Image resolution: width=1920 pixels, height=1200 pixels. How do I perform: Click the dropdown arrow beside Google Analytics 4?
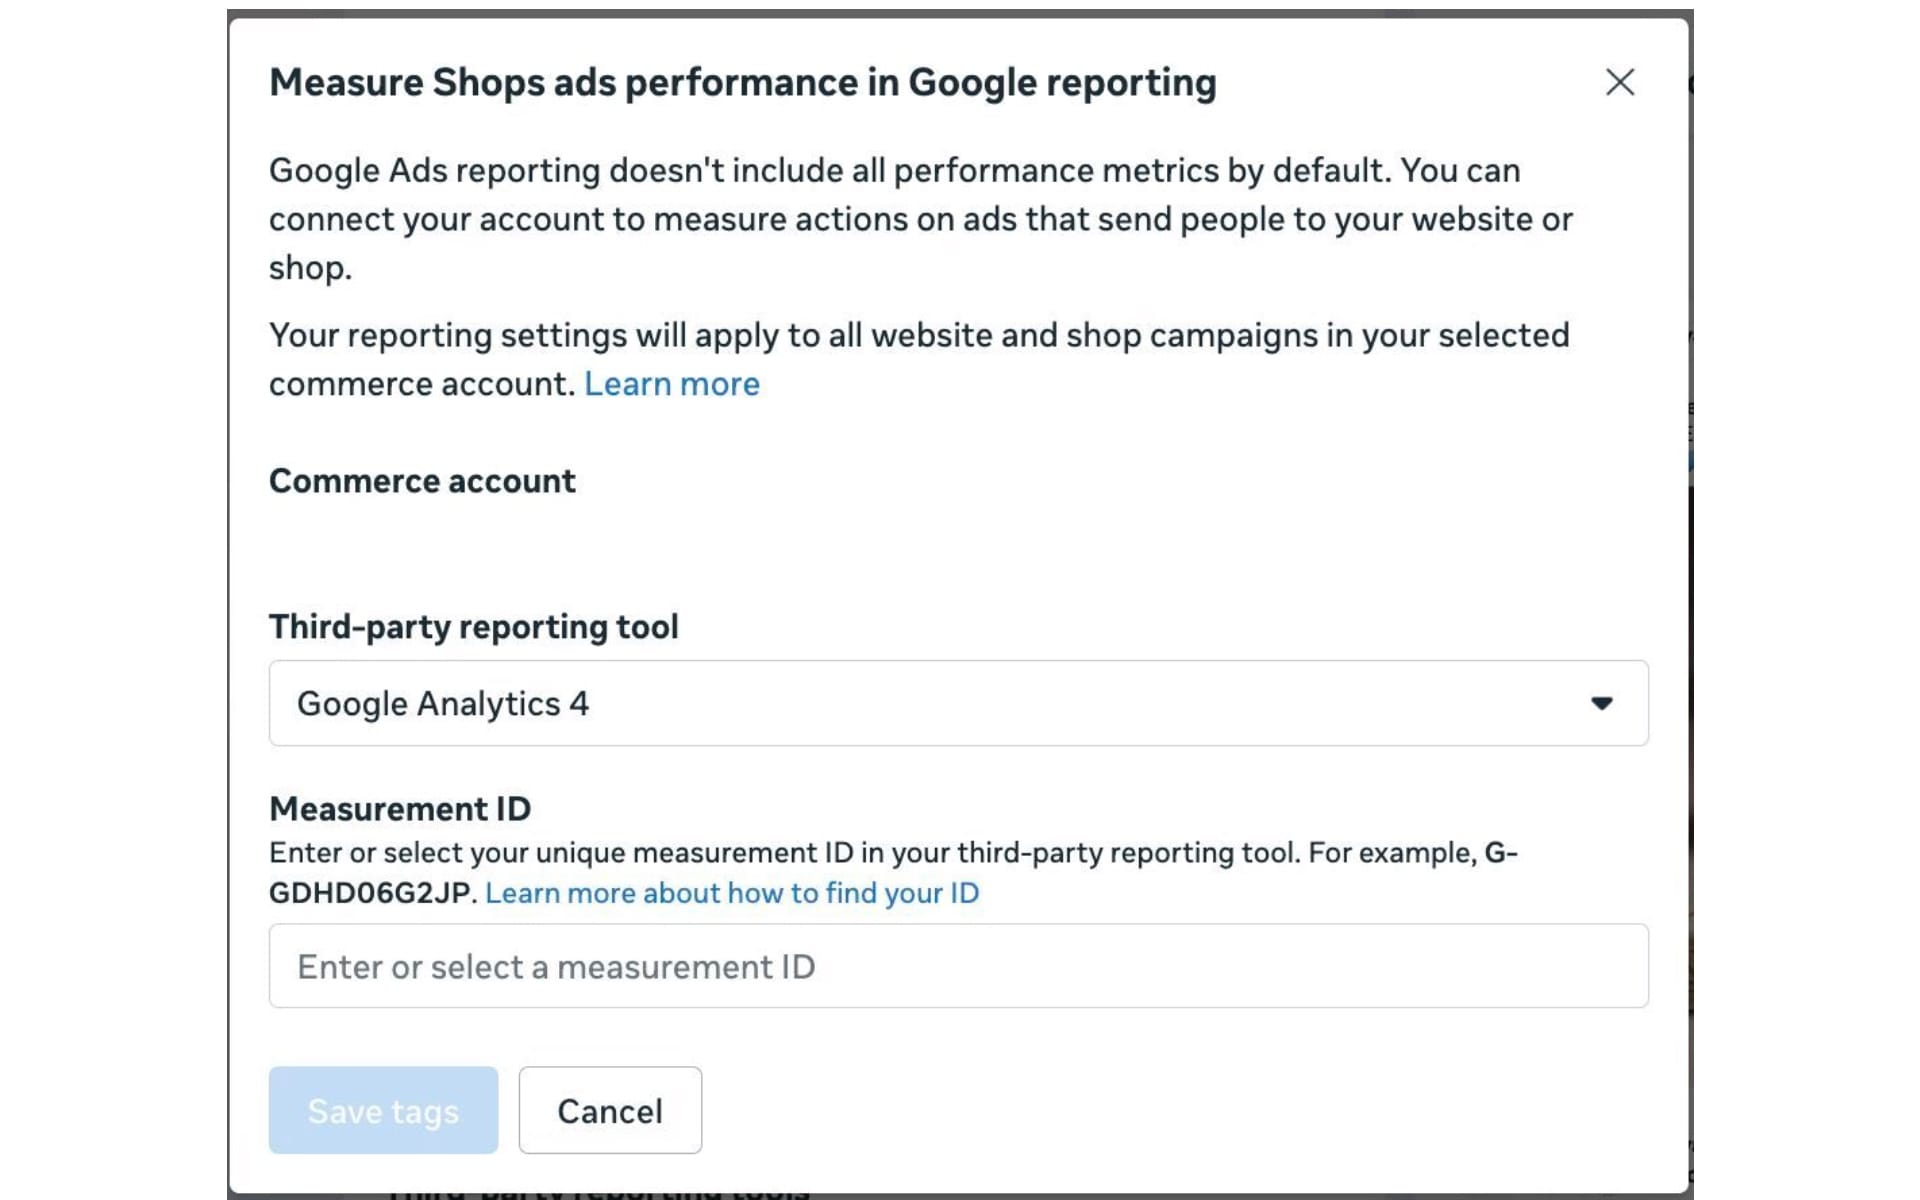1604,703
